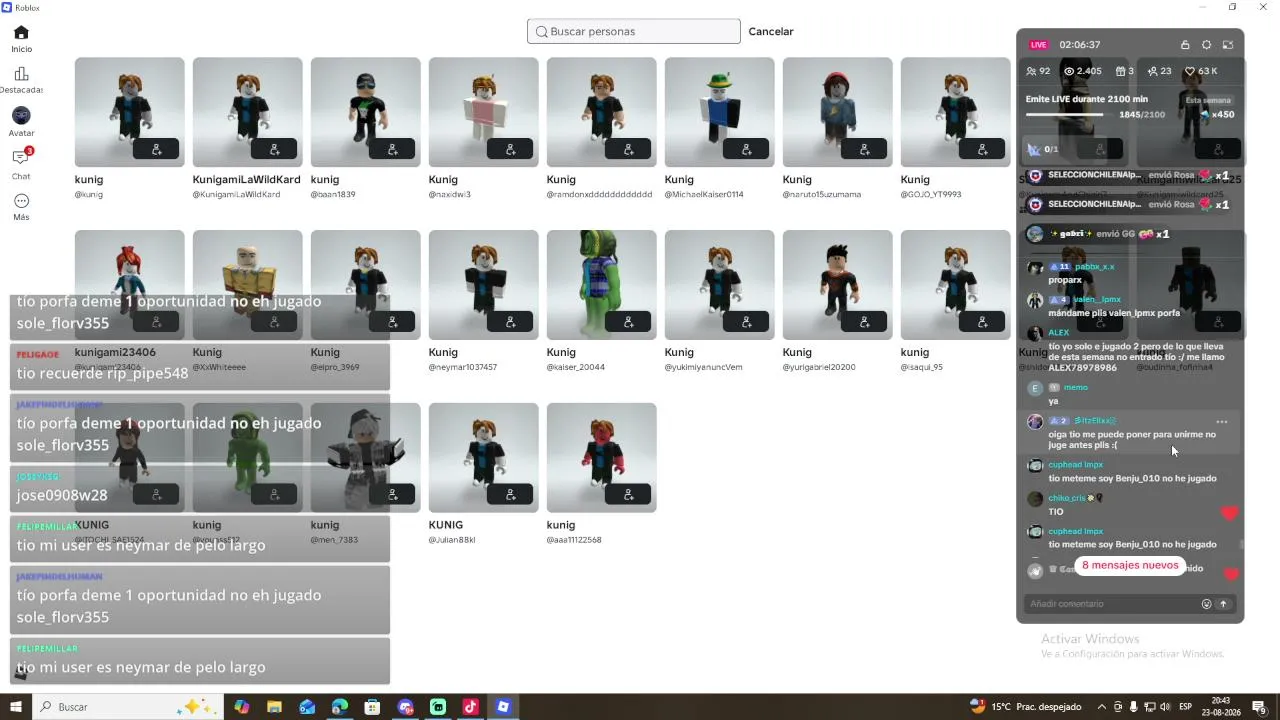Add @ramdonxddddddddddddd as a friend
1280x720 pixels.
629,149
